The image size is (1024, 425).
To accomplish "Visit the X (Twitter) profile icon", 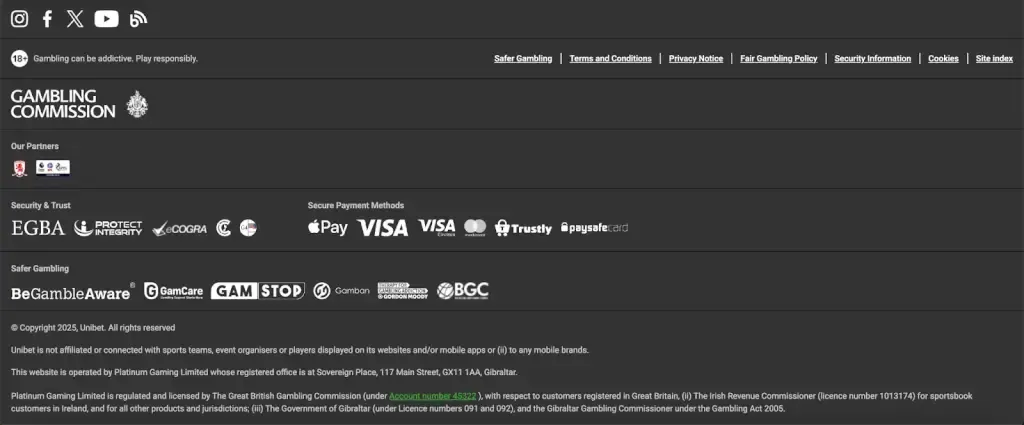I will point(75,19).
